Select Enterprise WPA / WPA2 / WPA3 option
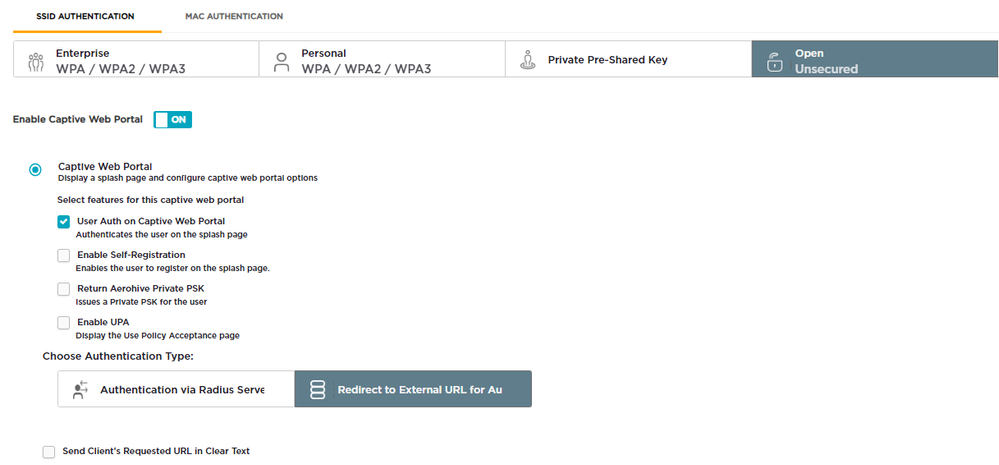Screen dimensions: 999x465 (x=136, y=60)
